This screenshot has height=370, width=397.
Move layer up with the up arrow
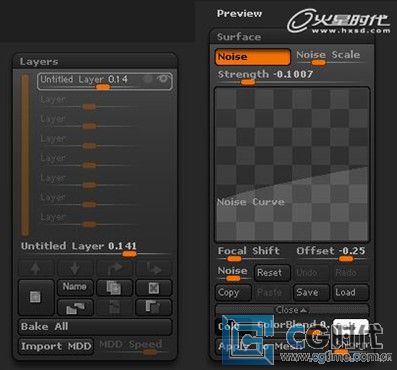36,268
